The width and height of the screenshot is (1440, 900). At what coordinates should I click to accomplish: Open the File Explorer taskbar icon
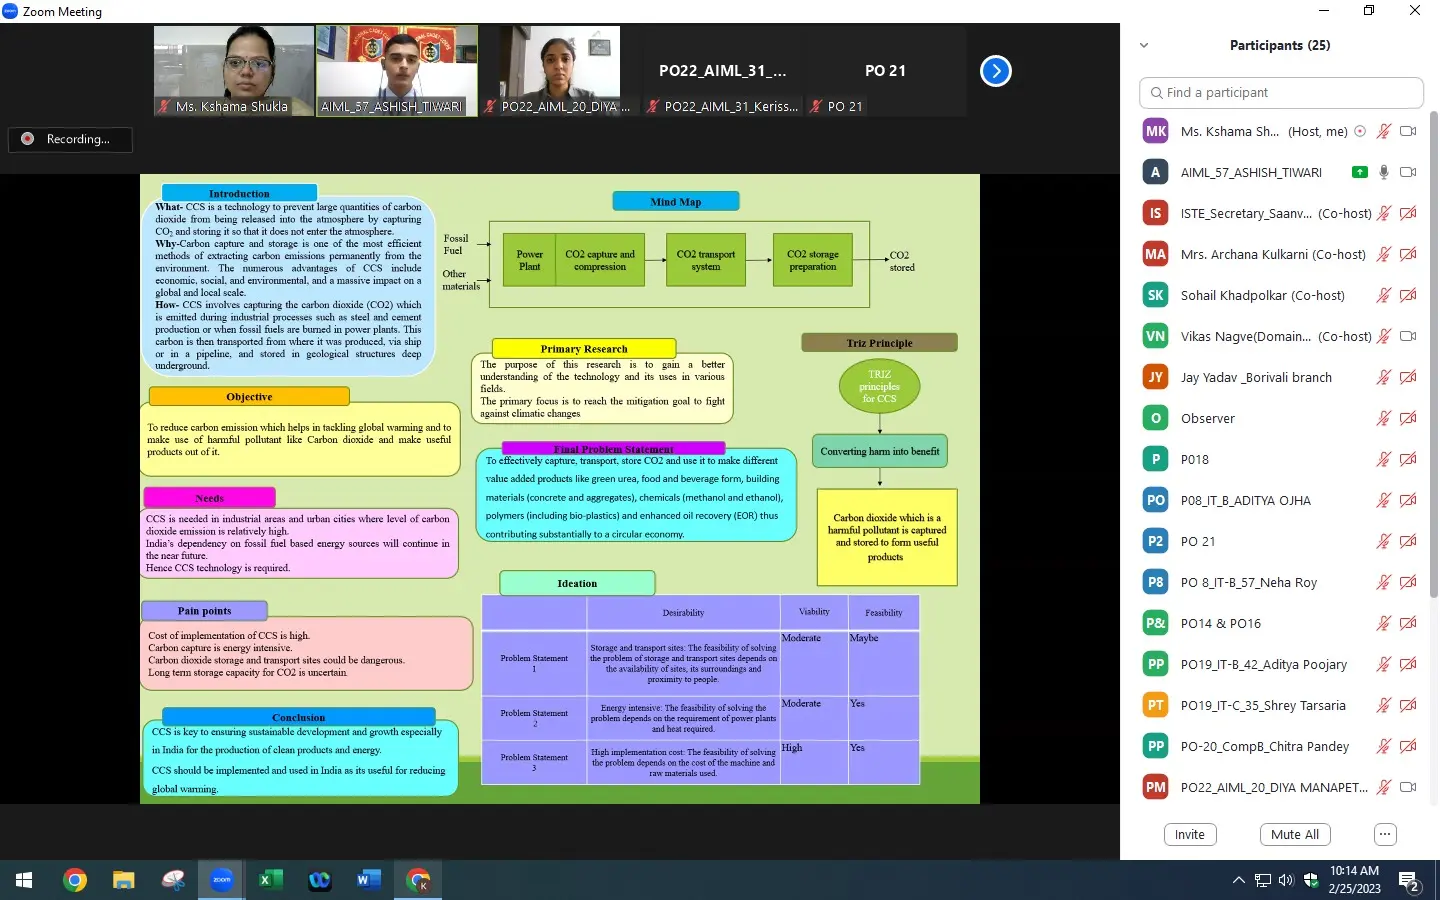click(x=123, y=880)
